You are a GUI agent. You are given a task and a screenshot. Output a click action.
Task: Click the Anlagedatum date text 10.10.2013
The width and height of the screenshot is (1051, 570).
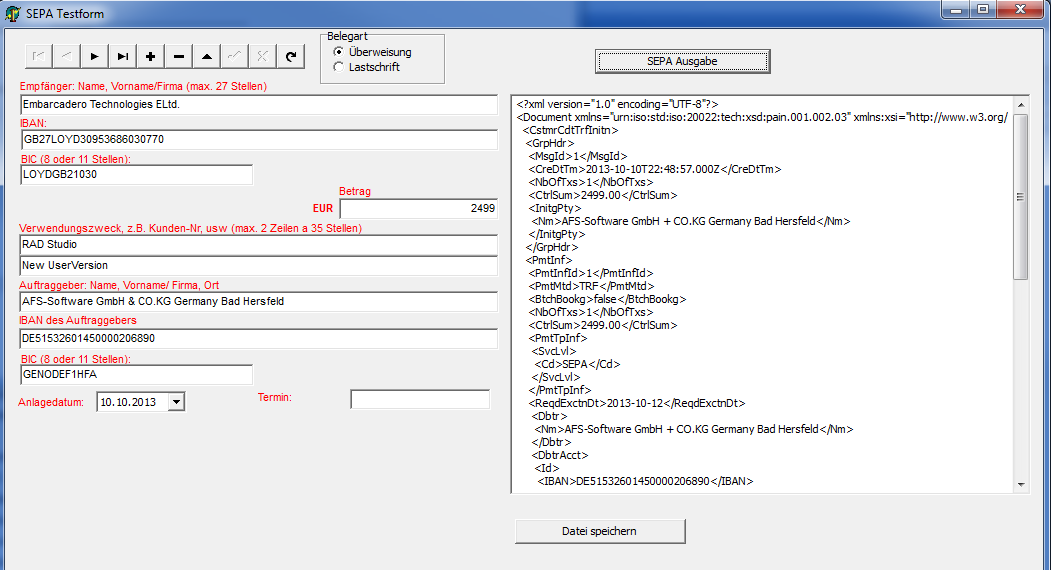[x=128, y=402]
